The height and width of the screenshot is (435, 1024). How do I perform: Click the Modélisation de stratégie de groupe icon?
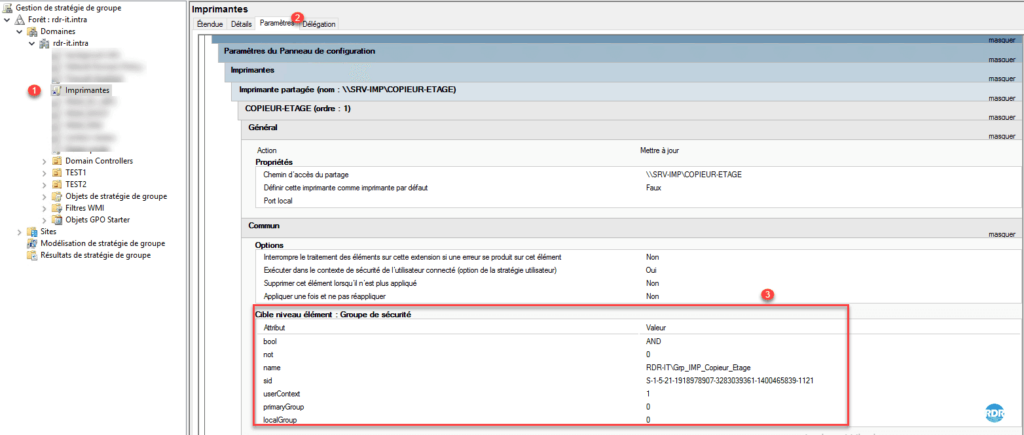point(32,243)
